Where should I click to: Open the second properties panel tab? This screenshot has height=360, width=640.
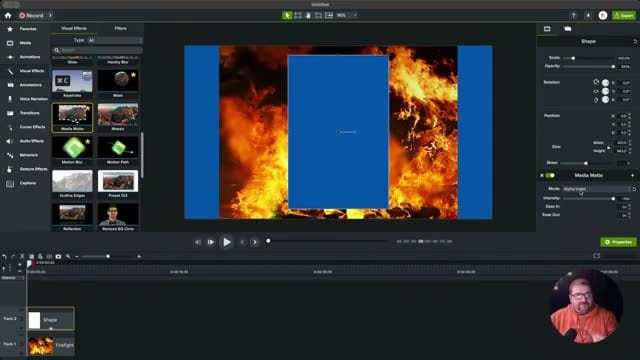[567, 29]
